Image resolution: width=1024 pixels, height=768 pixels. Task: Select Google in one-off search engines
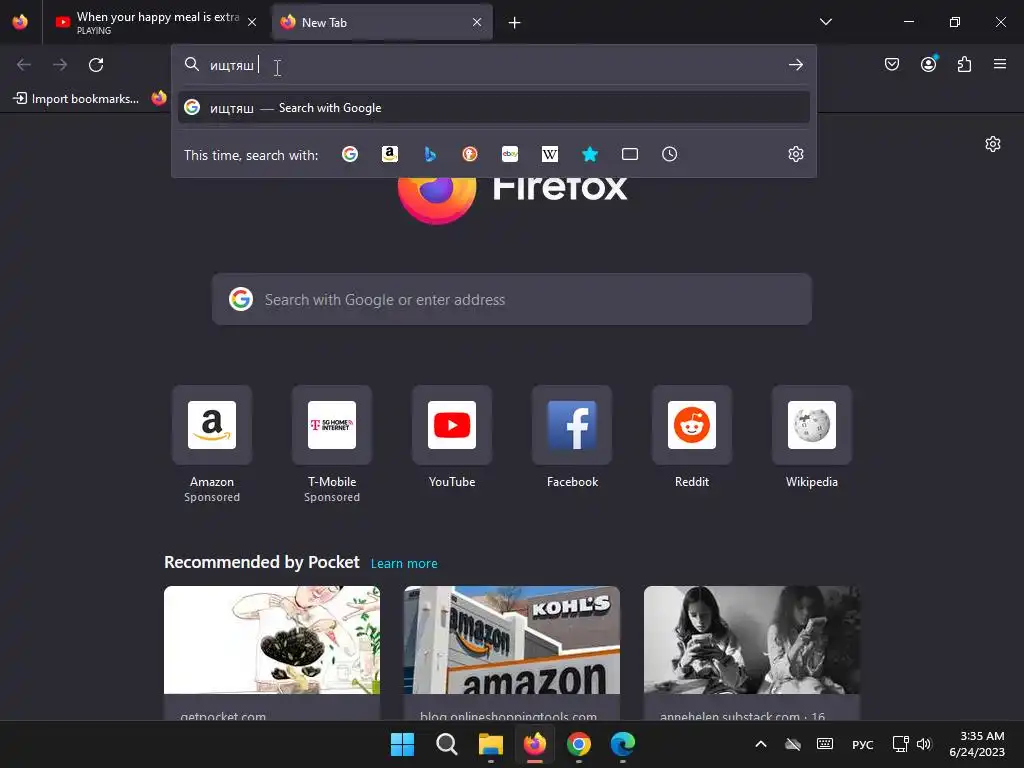tap(350, 154)
